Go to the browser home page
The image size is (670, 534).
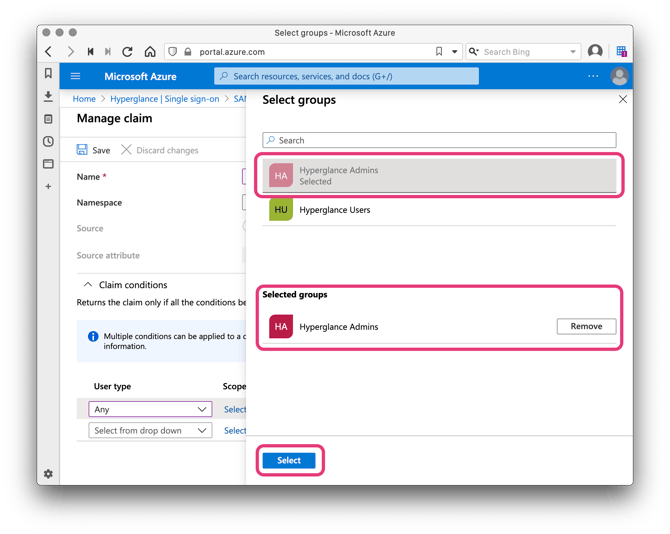150,52
